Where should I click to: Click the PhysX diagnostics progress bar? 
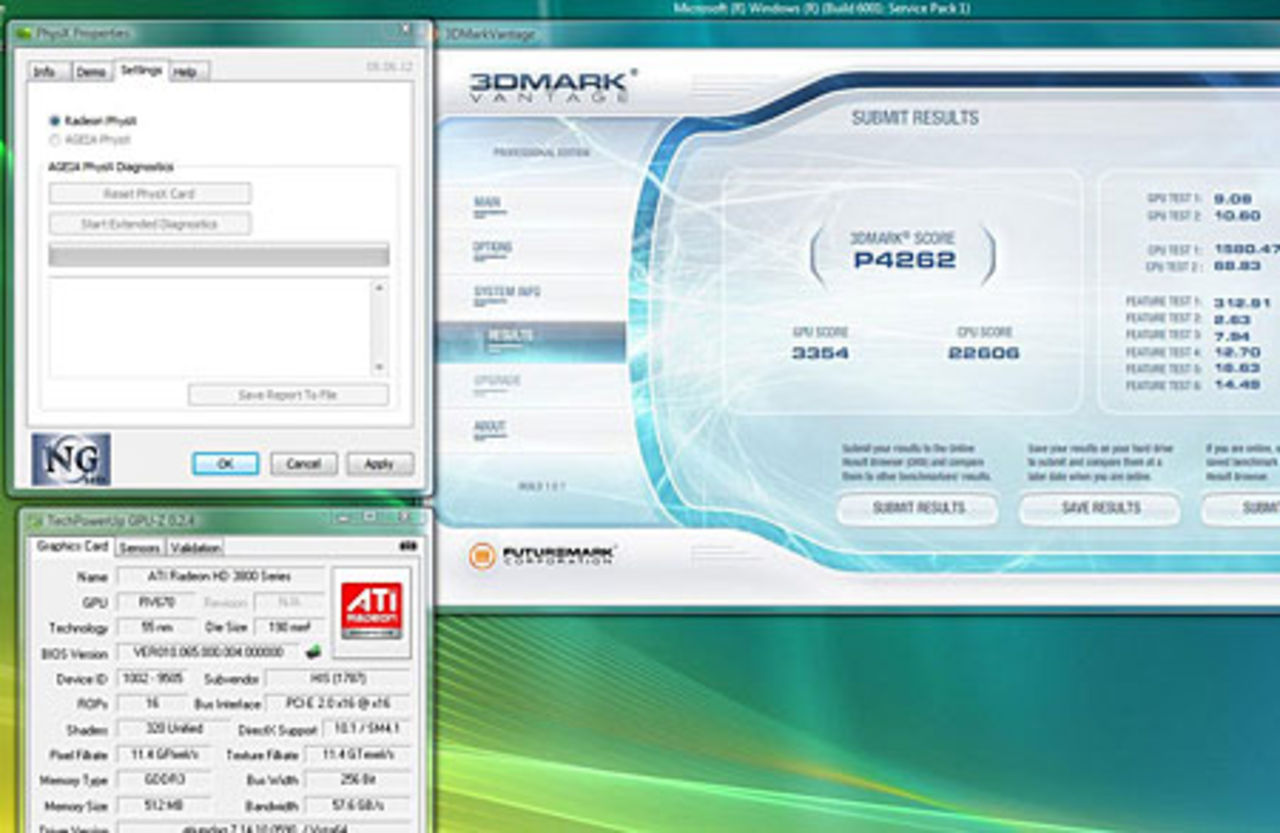click(219, 255)
